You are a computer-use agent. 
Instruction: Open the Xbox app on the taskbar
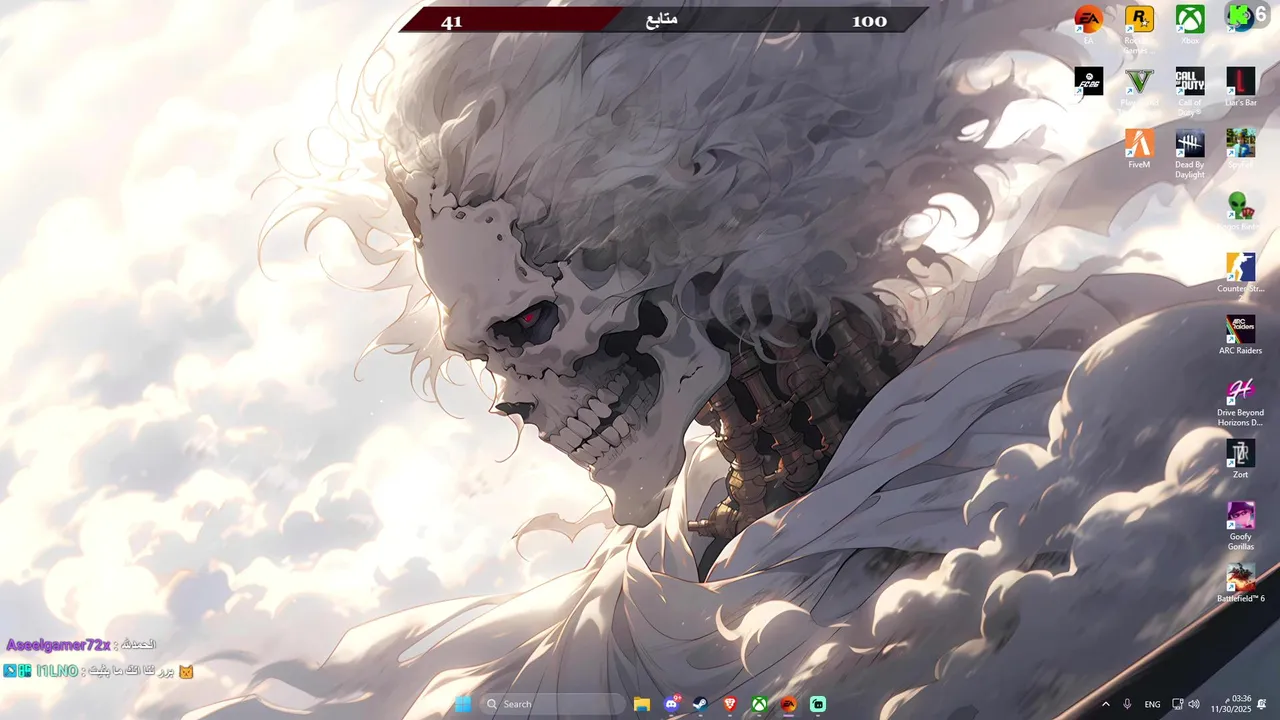click(x=760, y=704)
